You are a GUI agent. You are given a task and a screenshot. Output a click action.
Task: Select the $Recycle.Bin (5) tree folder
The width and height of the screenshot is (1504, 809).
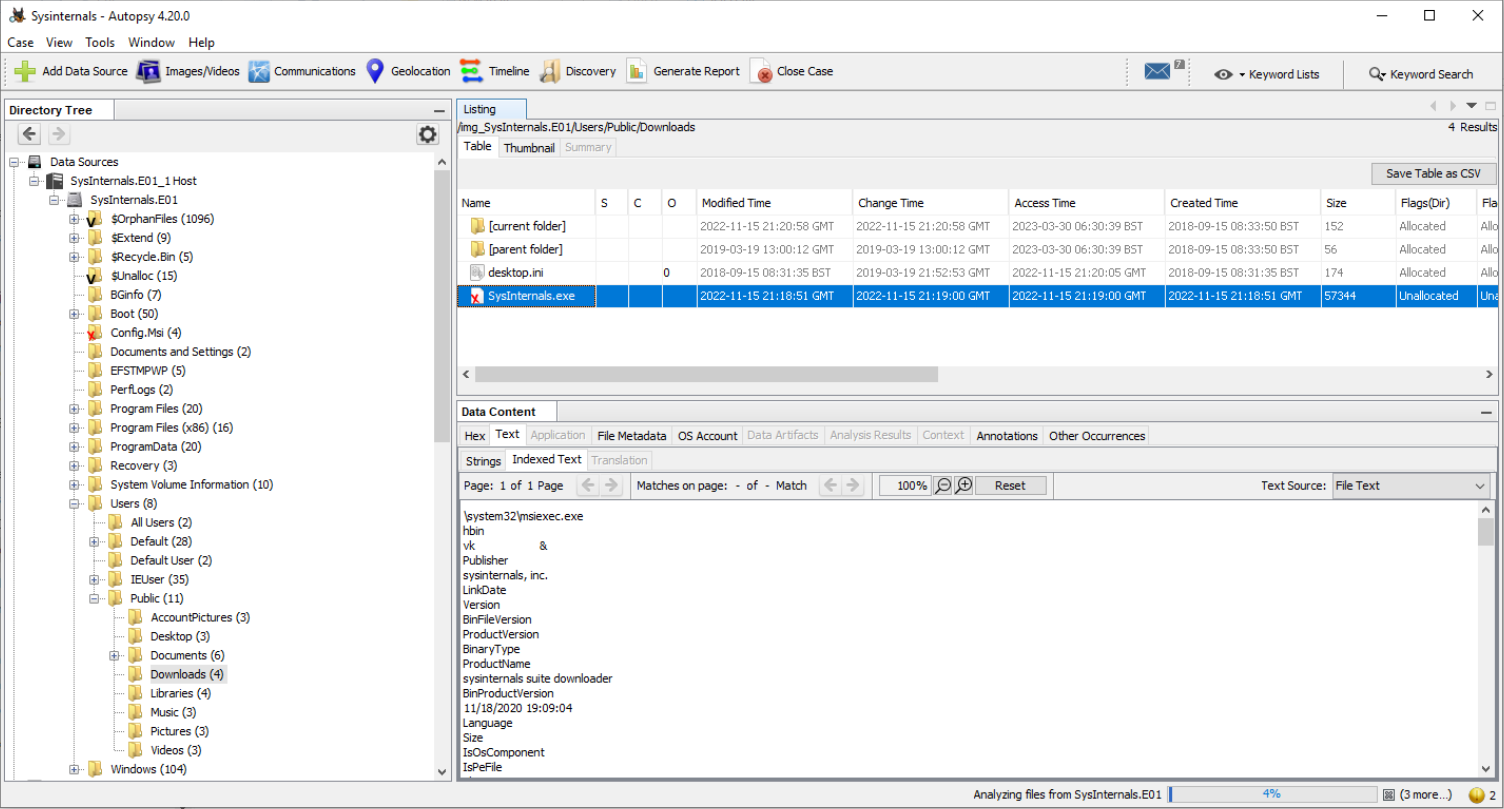pyautogui.click(x=151, y=257)
